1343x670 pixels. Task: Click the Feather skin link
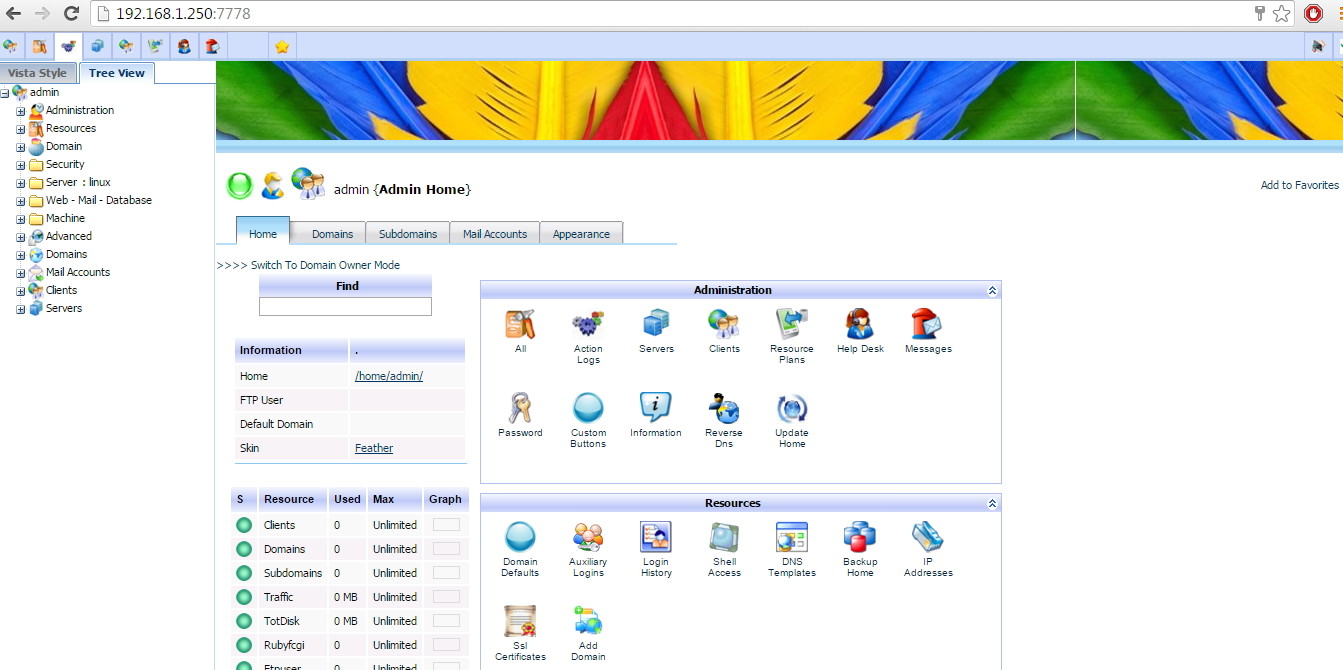374,448
